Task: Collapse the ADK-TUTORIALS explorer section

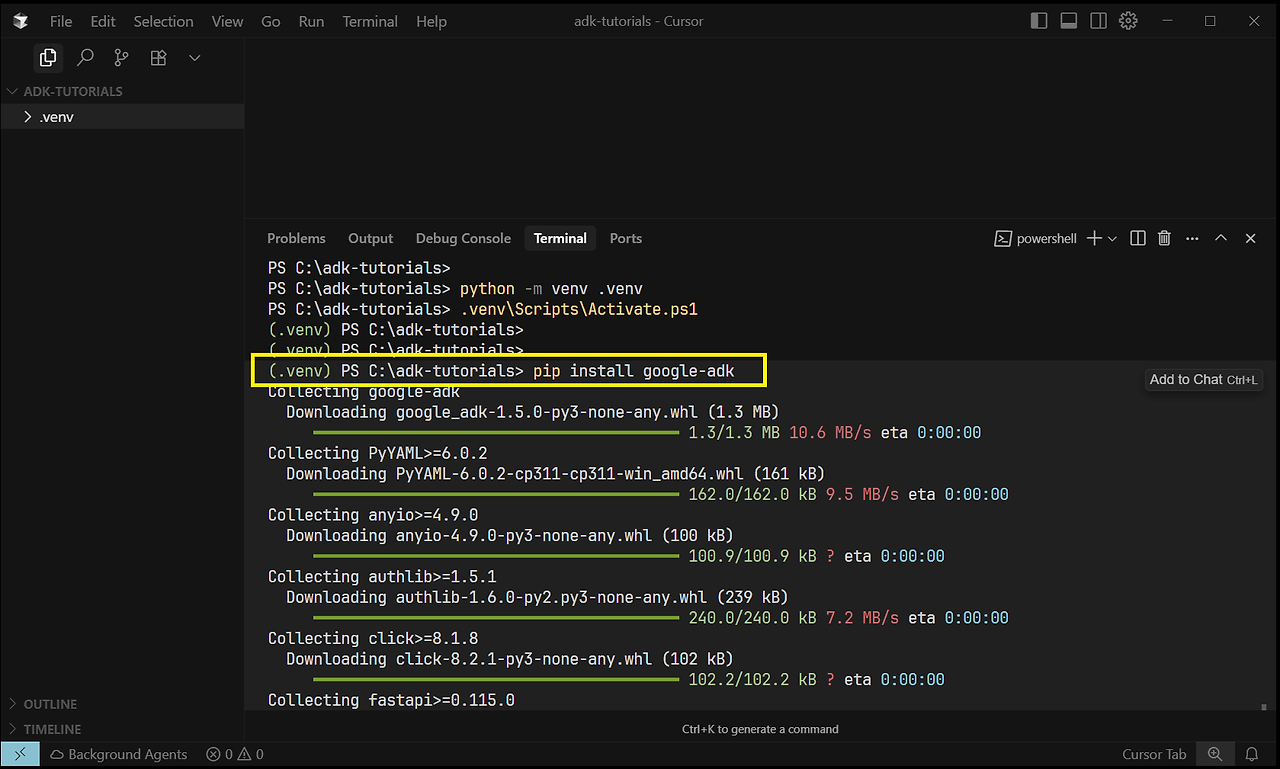Action: [122, 91]
